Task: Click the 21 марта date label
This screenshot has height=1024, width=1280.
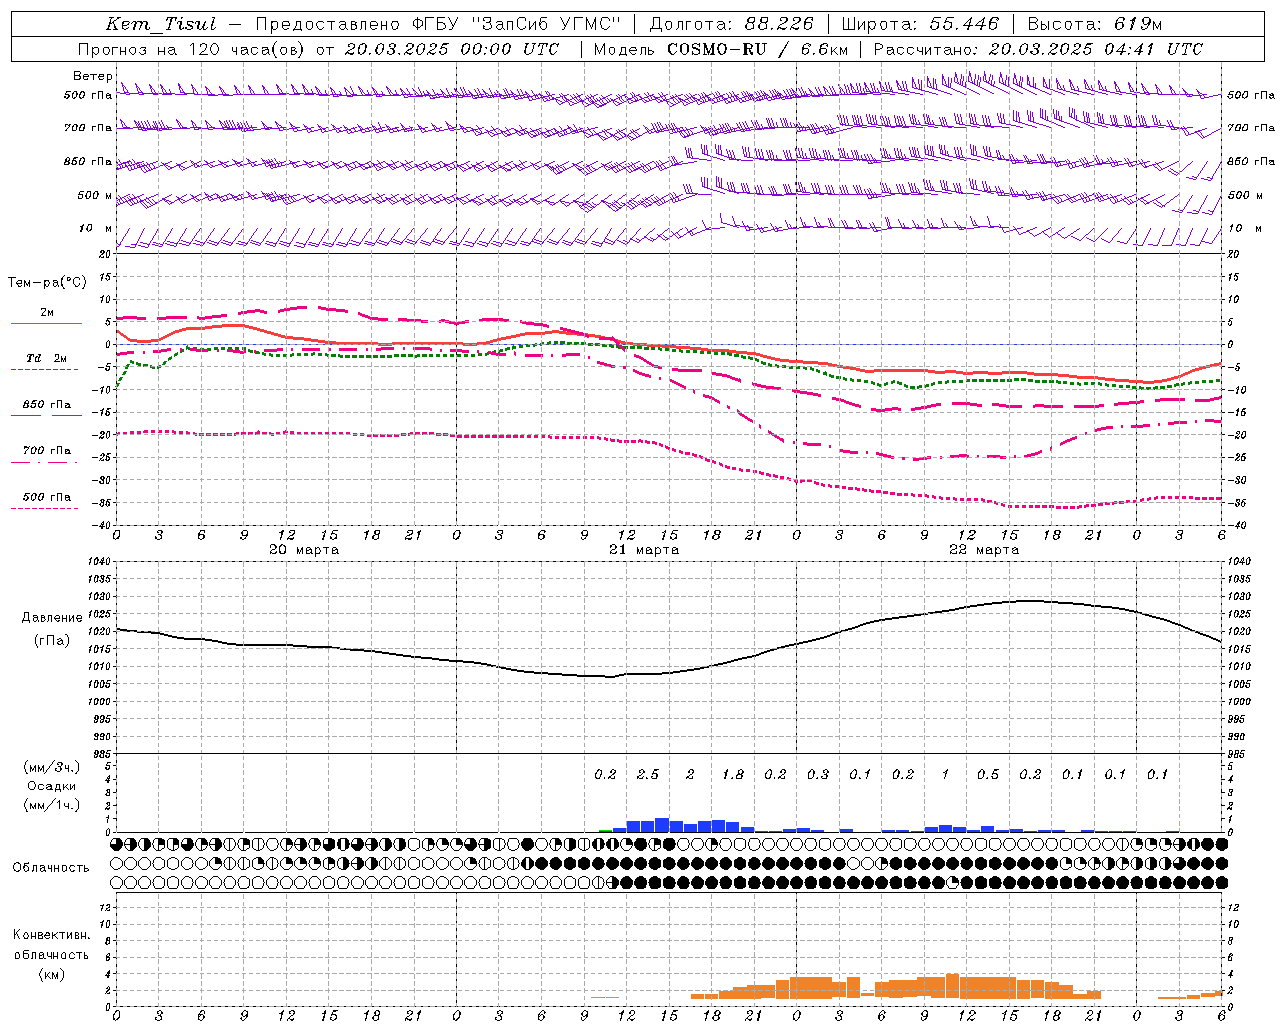Action: [644, 549]
